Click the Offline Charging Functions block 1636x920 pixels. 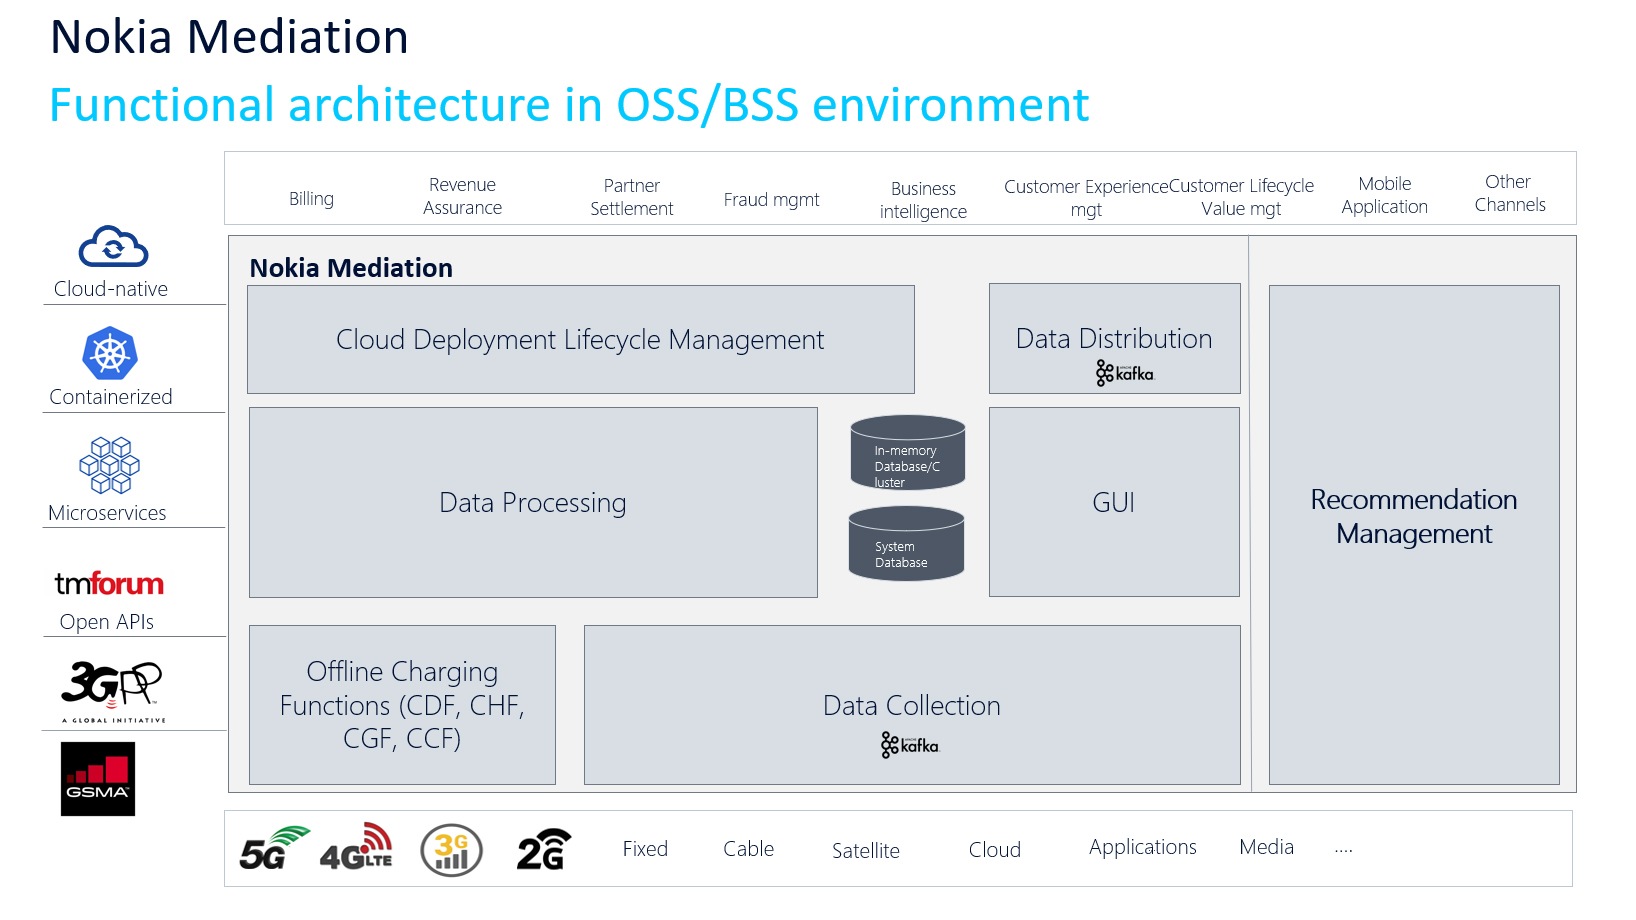(x=402, y=705)
